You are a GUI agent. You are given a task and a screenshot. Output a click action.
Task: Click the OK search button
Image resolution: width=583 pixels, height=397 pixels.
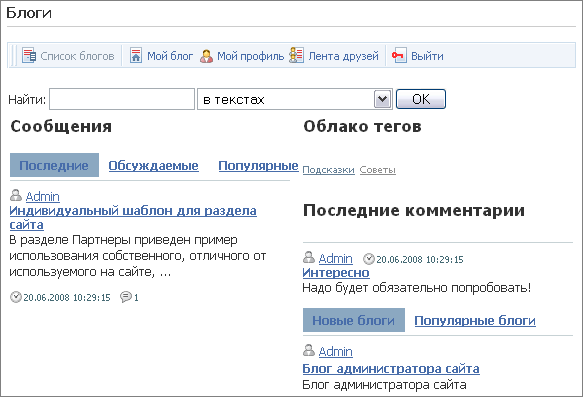pos(421,99)
